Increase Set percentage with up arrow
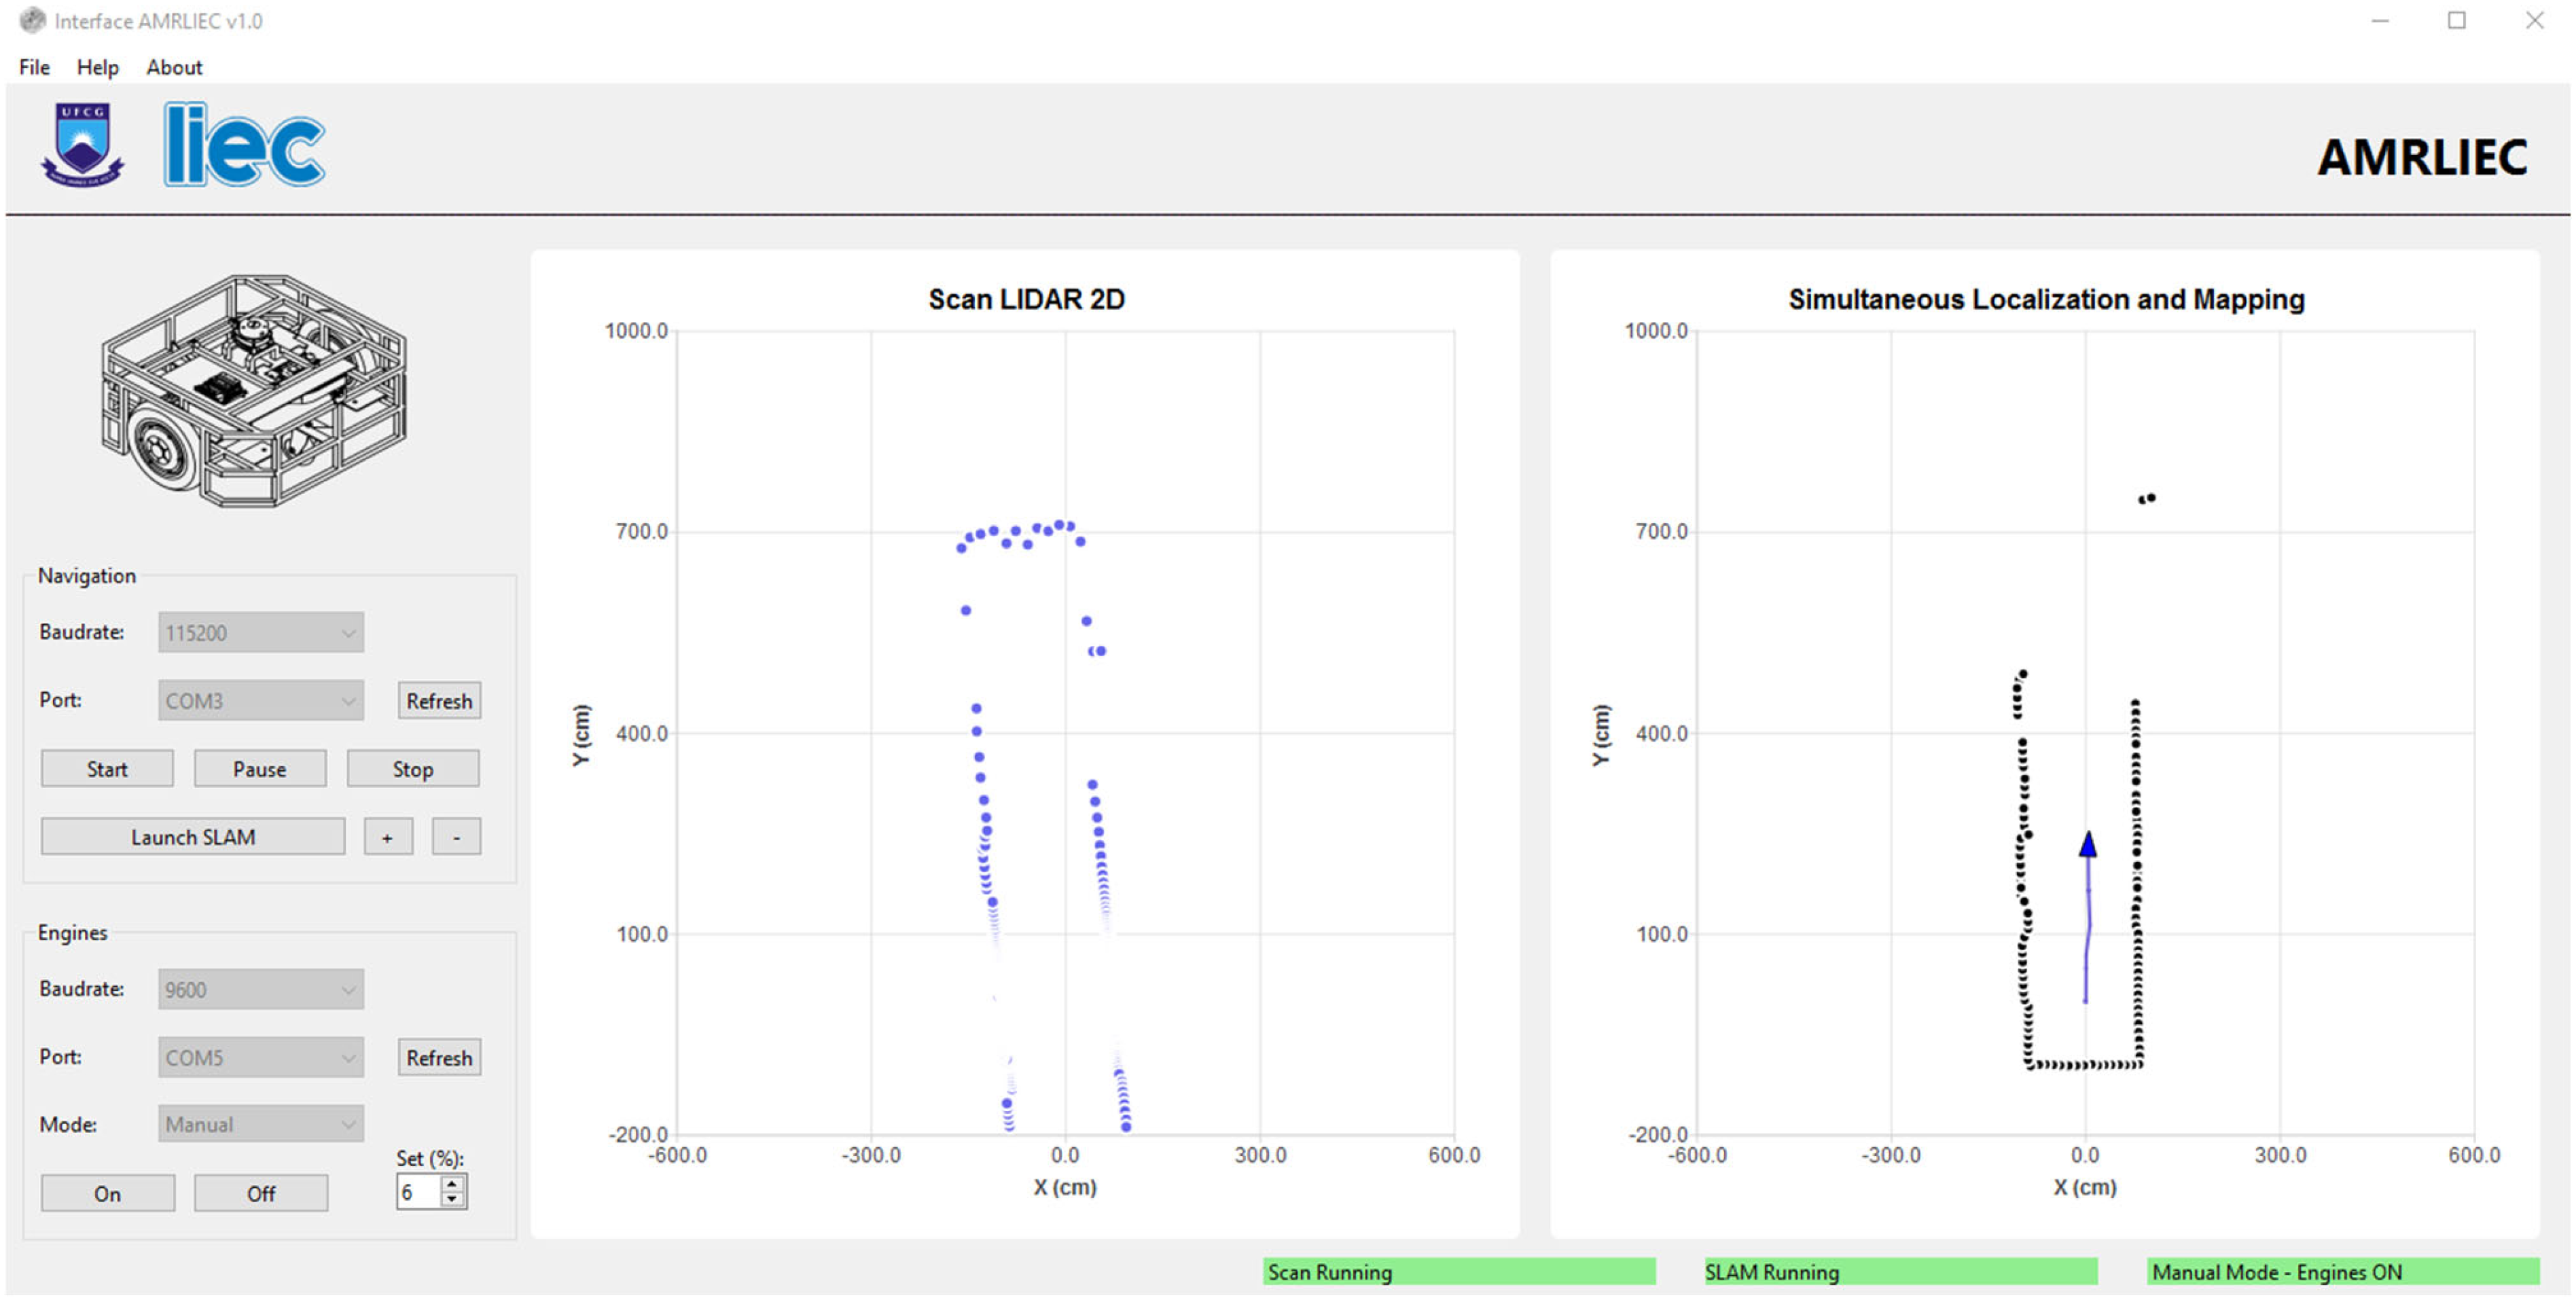This screenshot has width=2576, height=1304. (x=453, y=1183)
